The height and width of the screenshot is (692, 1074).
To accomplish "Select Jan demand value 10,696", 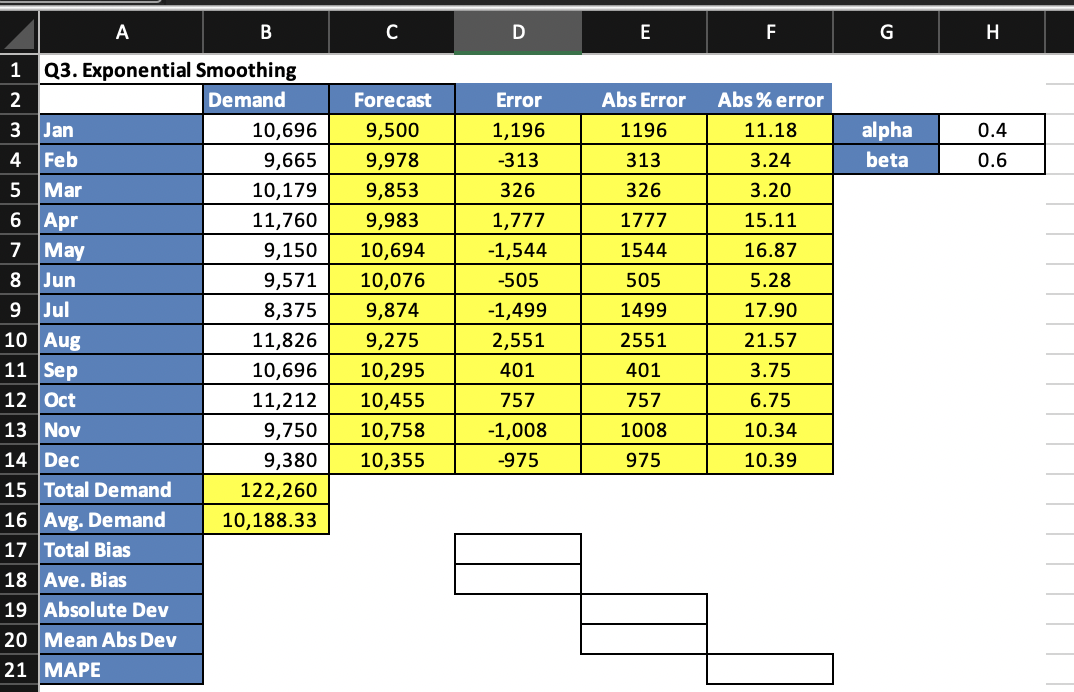I will coord(265,129).
